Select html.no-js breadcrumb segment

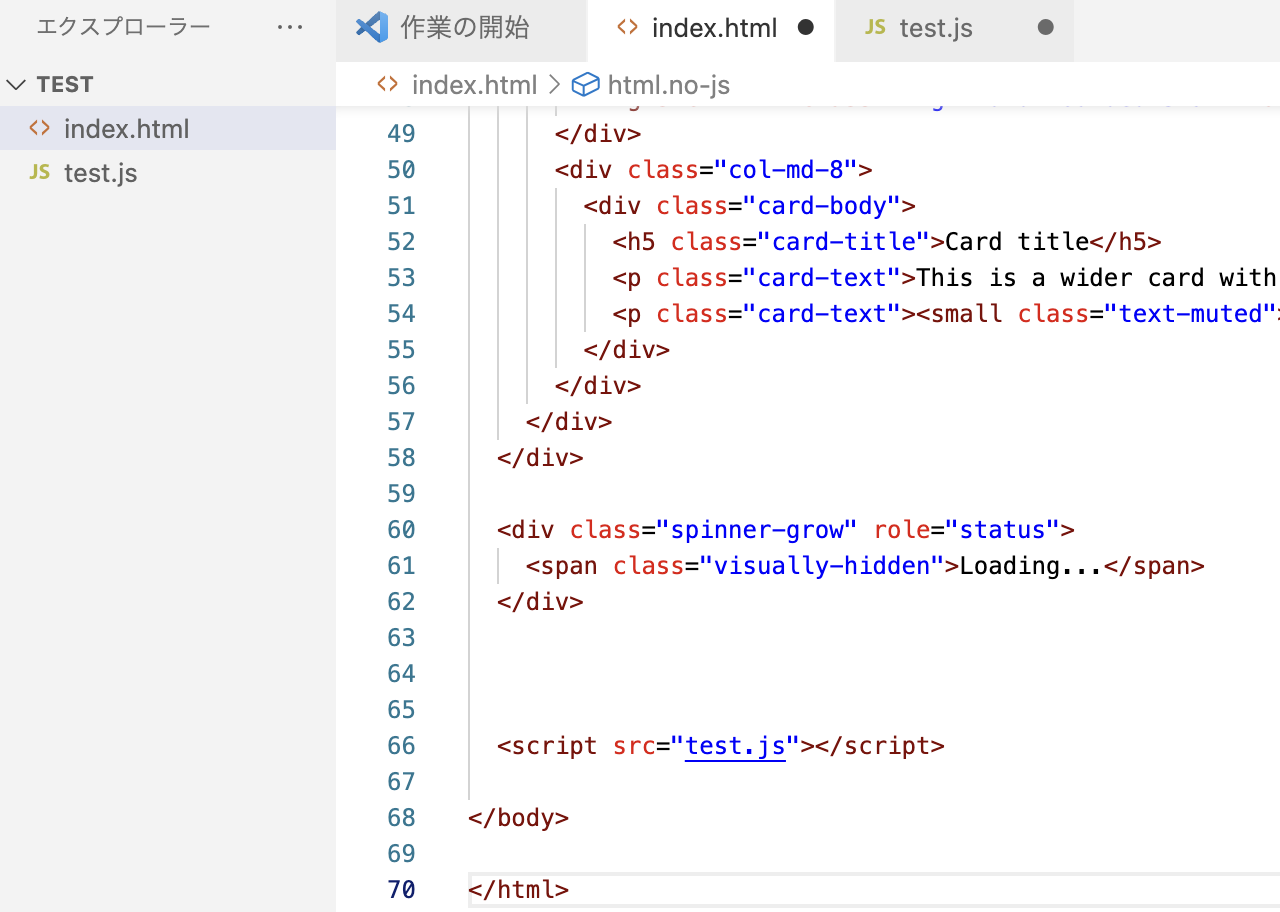[x=668, y=85]
